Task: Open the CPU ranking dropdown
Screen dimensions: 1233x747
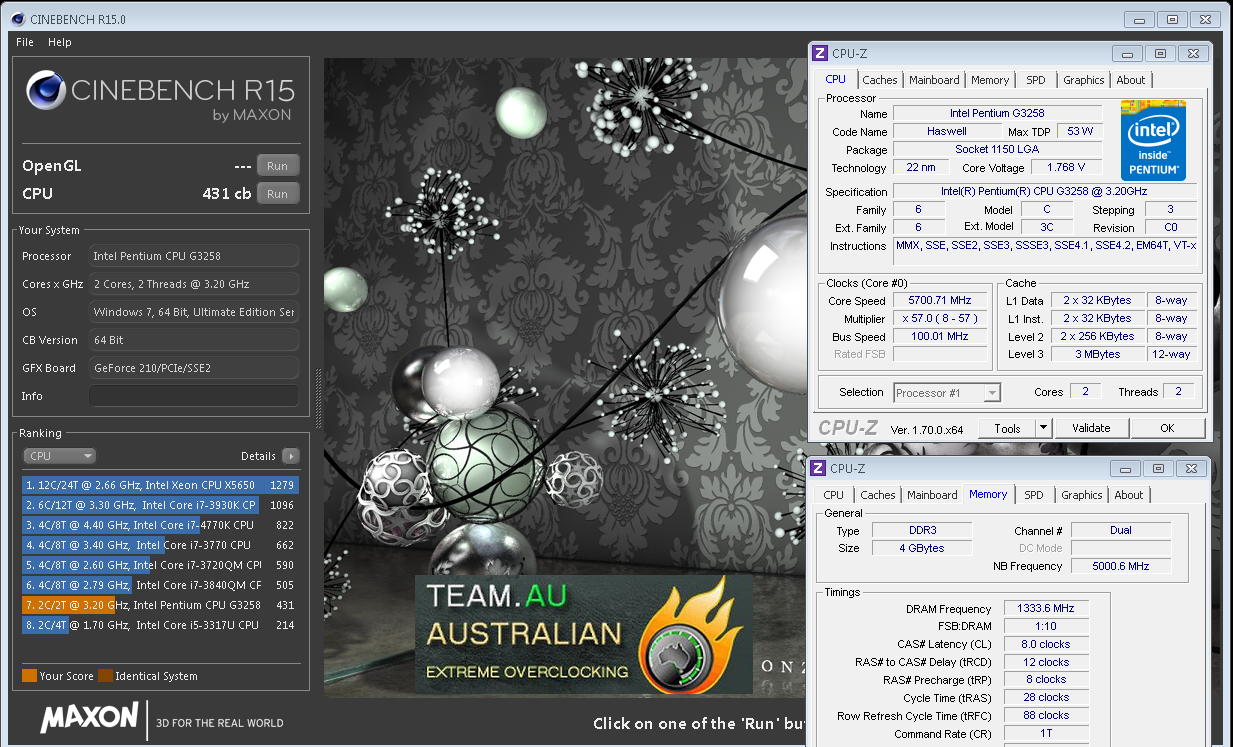Action: click(59, 456)
